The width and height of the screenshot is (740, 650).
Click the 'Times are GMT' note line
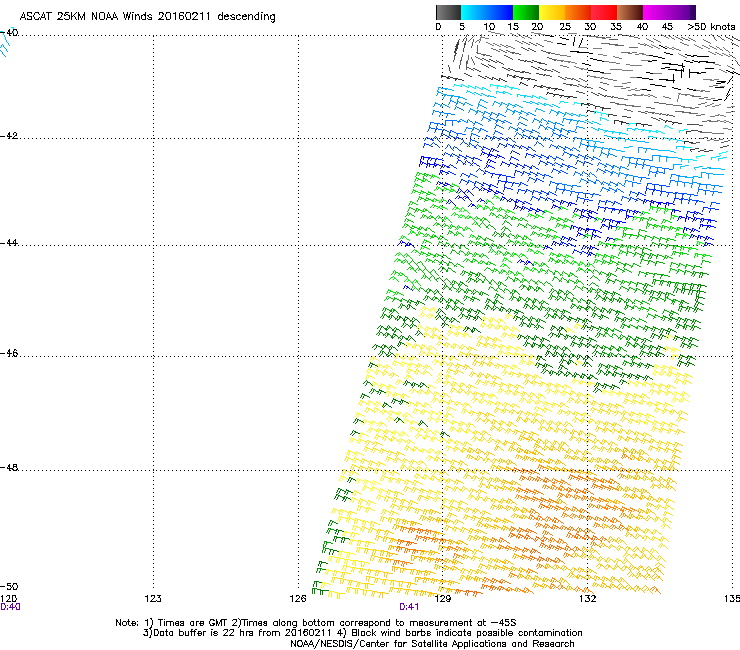(316, 623)
